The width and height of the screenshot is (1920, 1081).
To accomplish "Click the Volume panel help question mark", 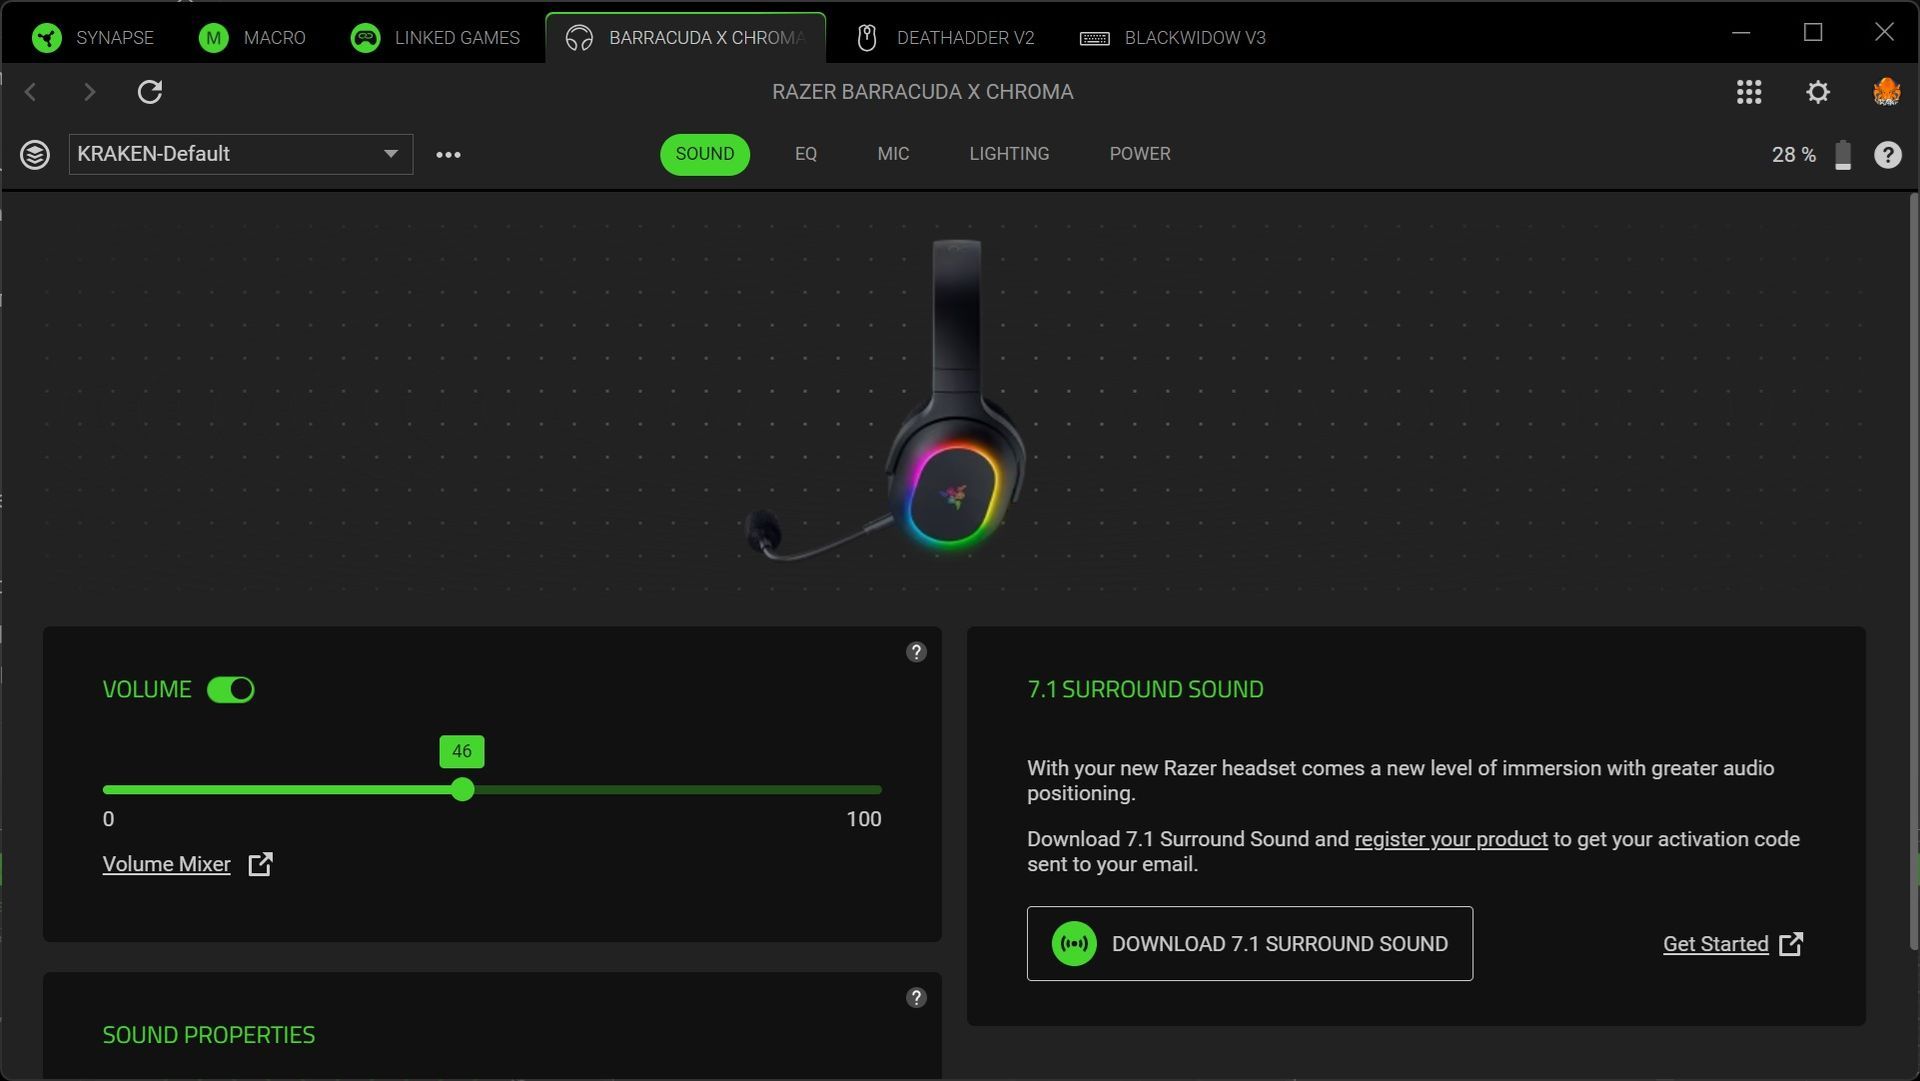I will tap(916, 652).
